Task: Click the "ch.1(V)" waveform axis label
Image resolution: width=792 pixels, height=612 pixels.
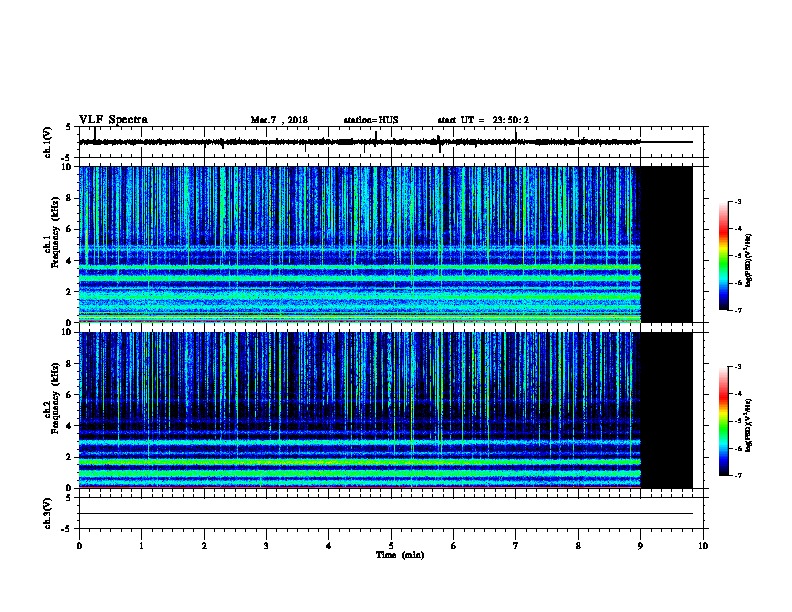Action: coord(48,142)
